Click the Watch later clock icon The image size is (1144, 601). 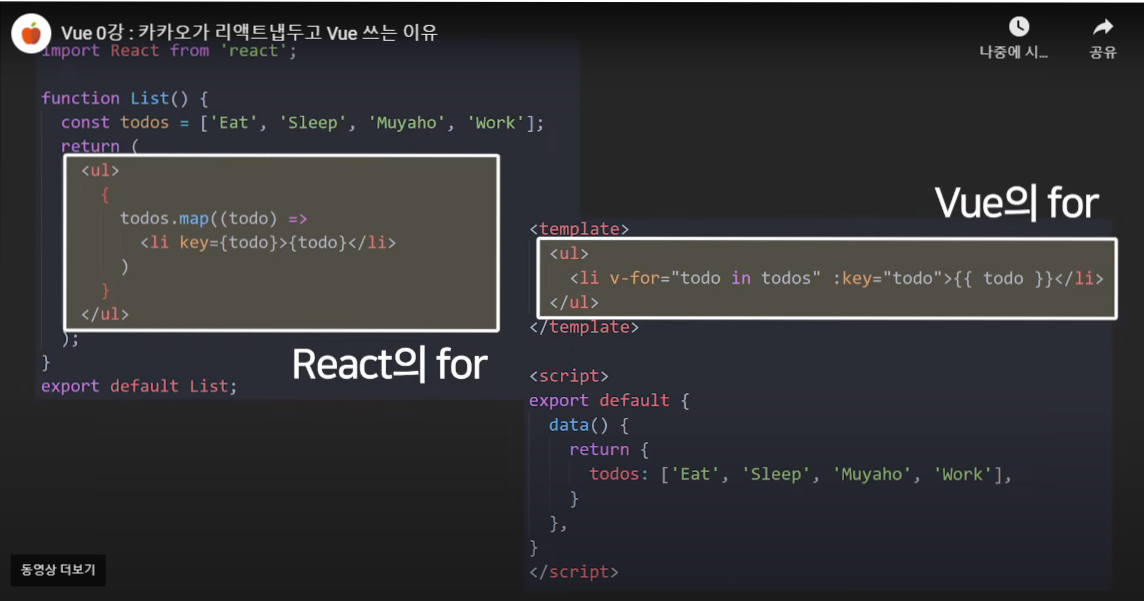pos(1019,27)
